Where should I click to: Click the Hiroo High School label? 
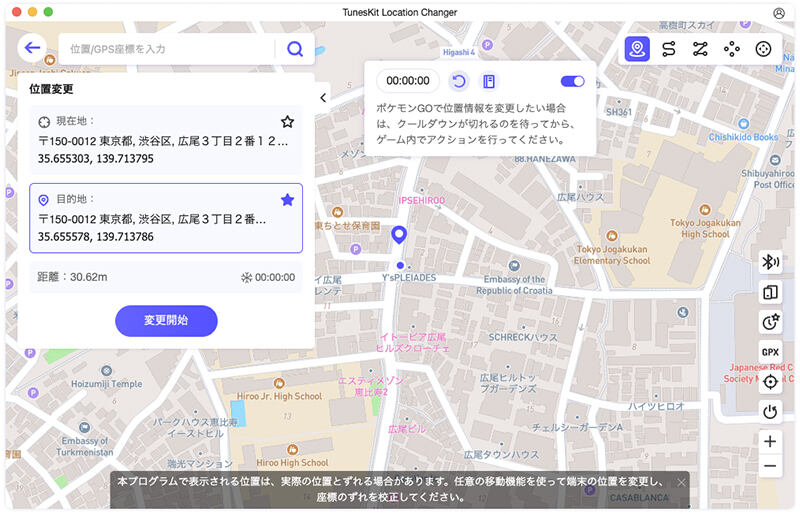pos(292,463)
